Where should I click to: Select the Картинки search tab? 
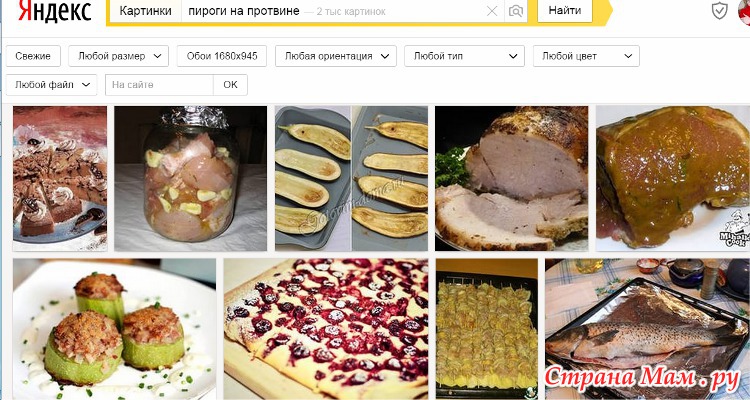[x=145, y=11]
